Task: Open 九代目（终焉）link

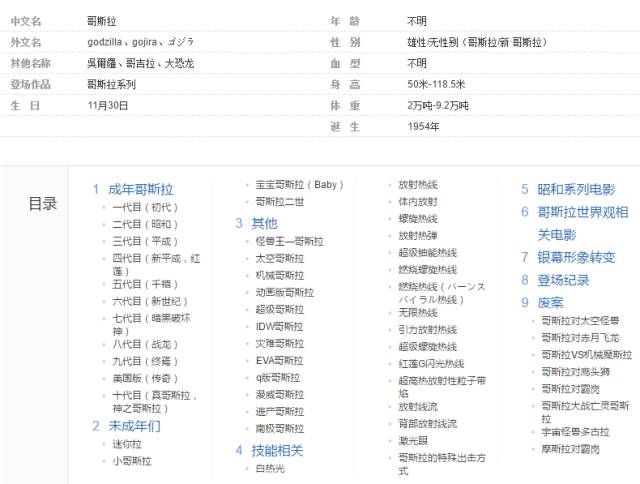Action: pos(145,362)
